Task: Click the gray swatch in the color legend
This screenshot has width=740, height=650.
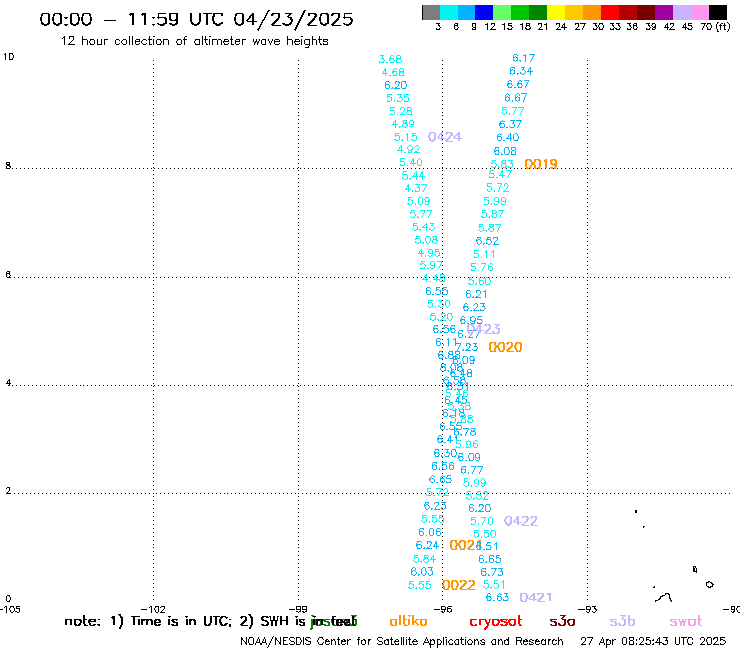Action: point(431,12)
